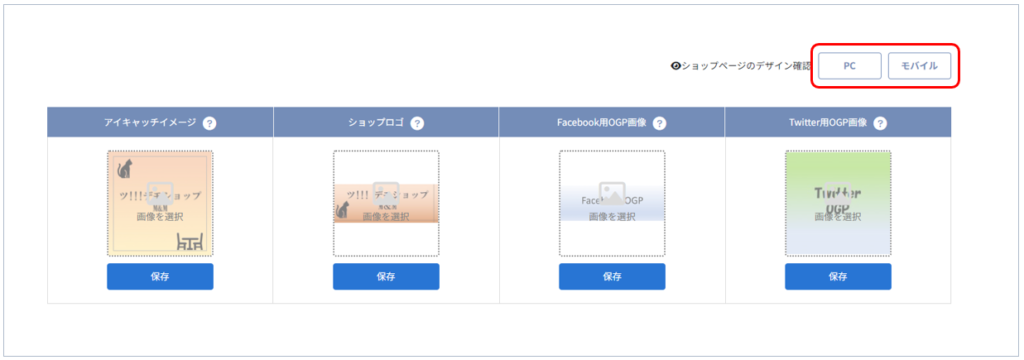Preview shop design on モバイル

pyautogui.click(x=920, y=66)
